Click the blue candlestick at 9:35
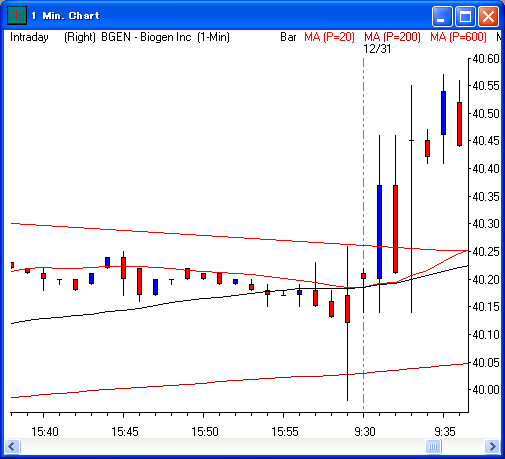This screenshot has height=459, width=505. tap(443, 113)
